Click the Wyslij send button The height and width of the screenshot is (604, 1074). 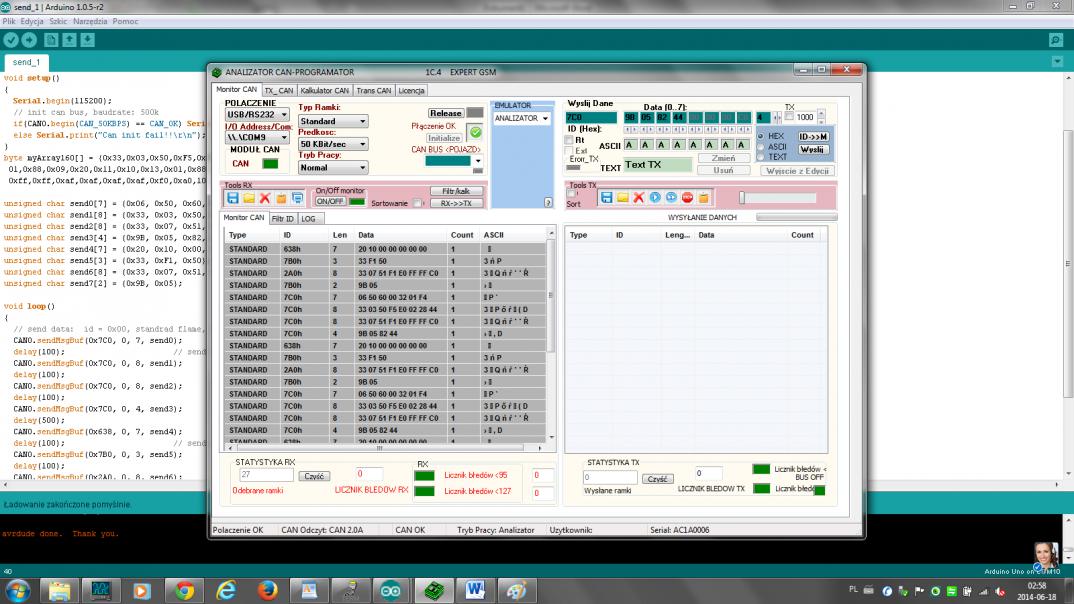(813, 149)
